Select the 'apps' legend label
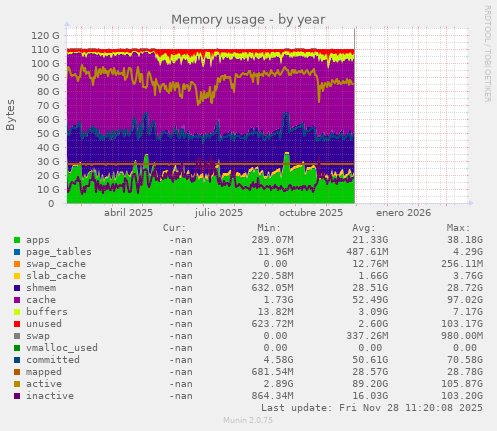The width and height of the screenshot is (497, 431). [38, 240]
